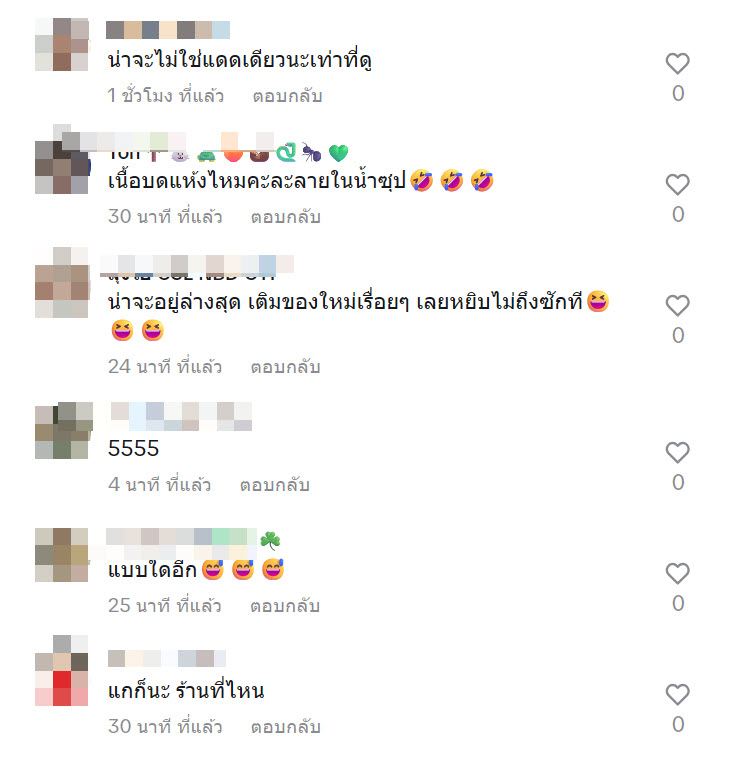Reply to the 1 ชั่วโมง ที่แล้ว comment

coord(287,95)
